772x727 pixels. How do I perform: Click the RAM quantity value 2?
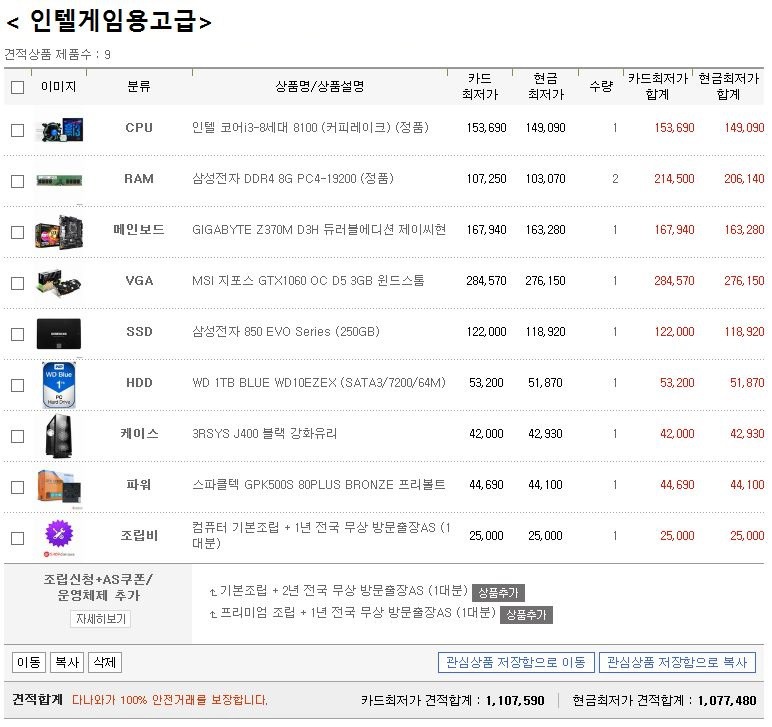tap(615, 179)
